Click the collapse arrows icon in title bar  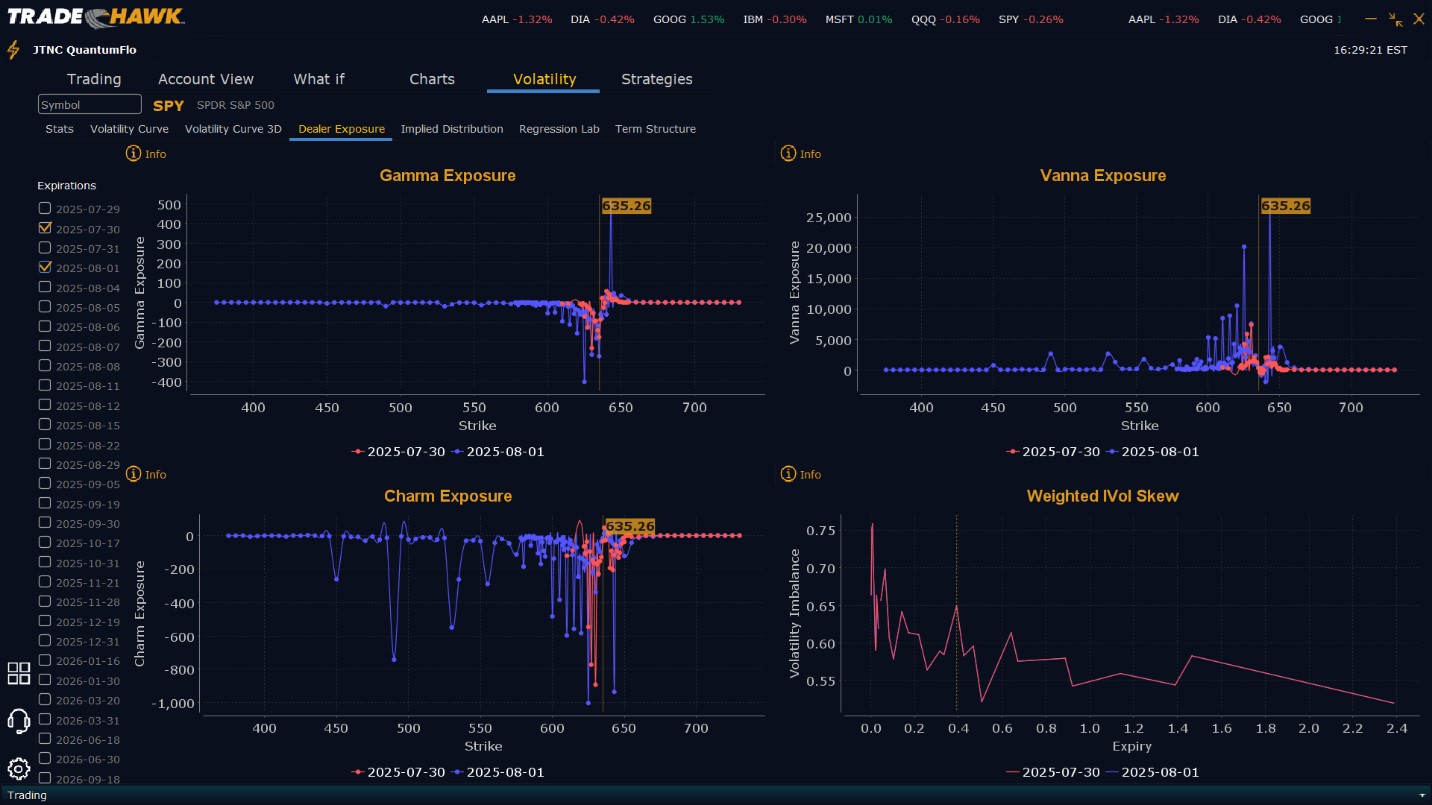[1396, 19]
